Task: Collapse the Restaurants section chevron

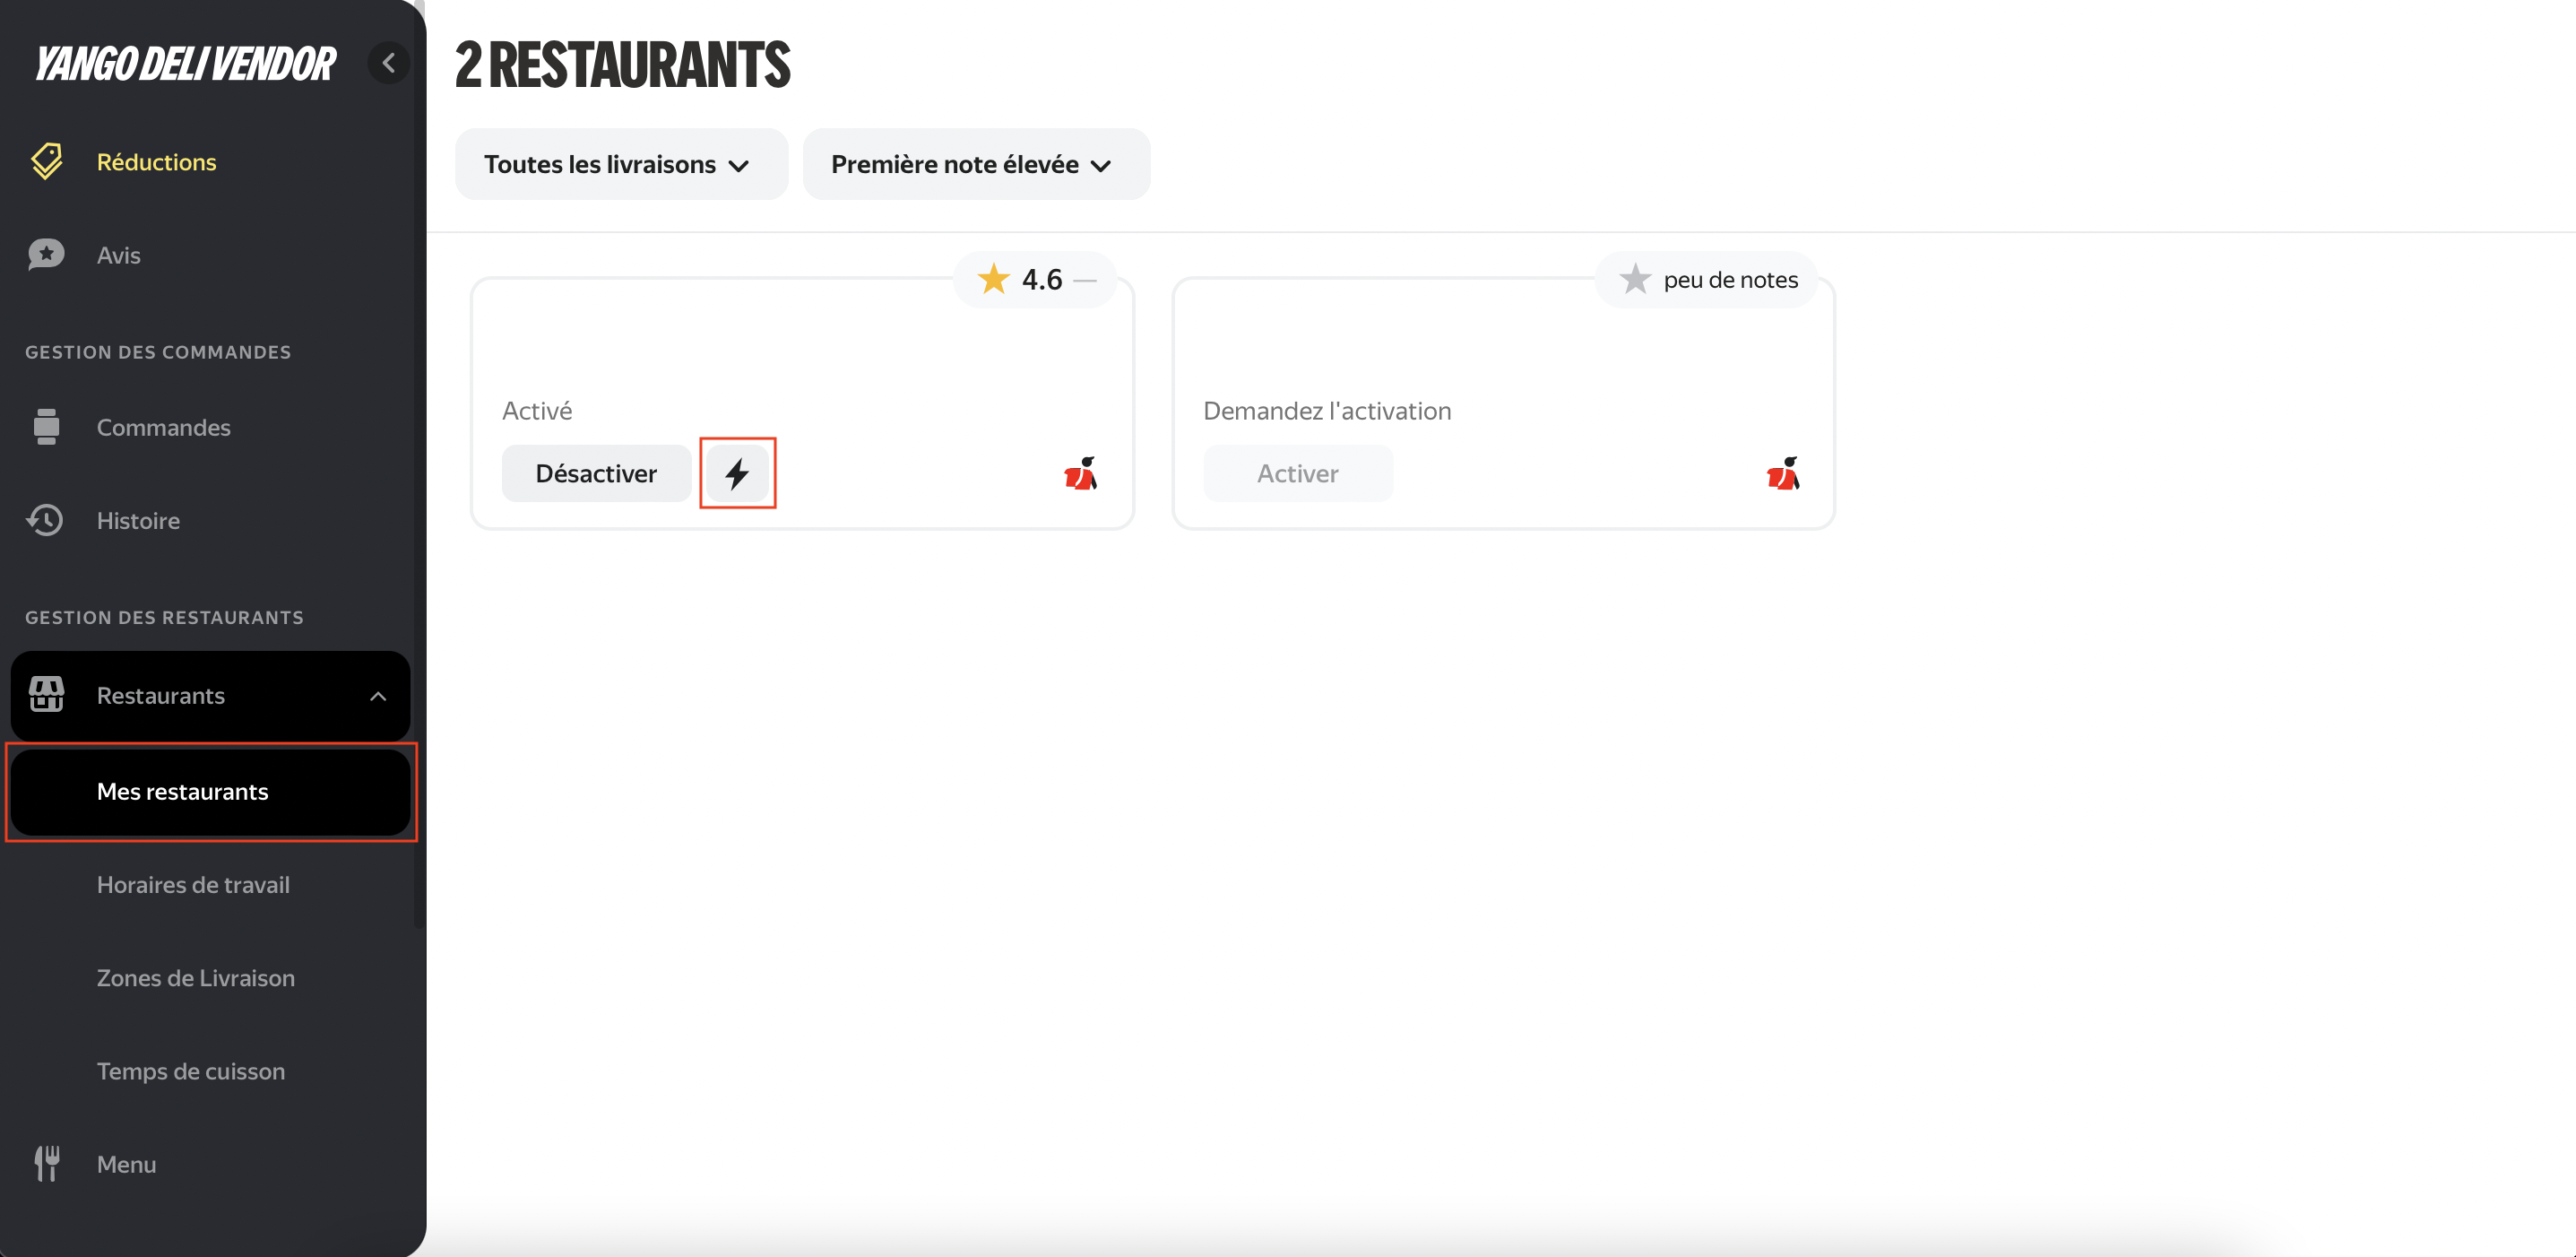Action: tap(378, 696)
